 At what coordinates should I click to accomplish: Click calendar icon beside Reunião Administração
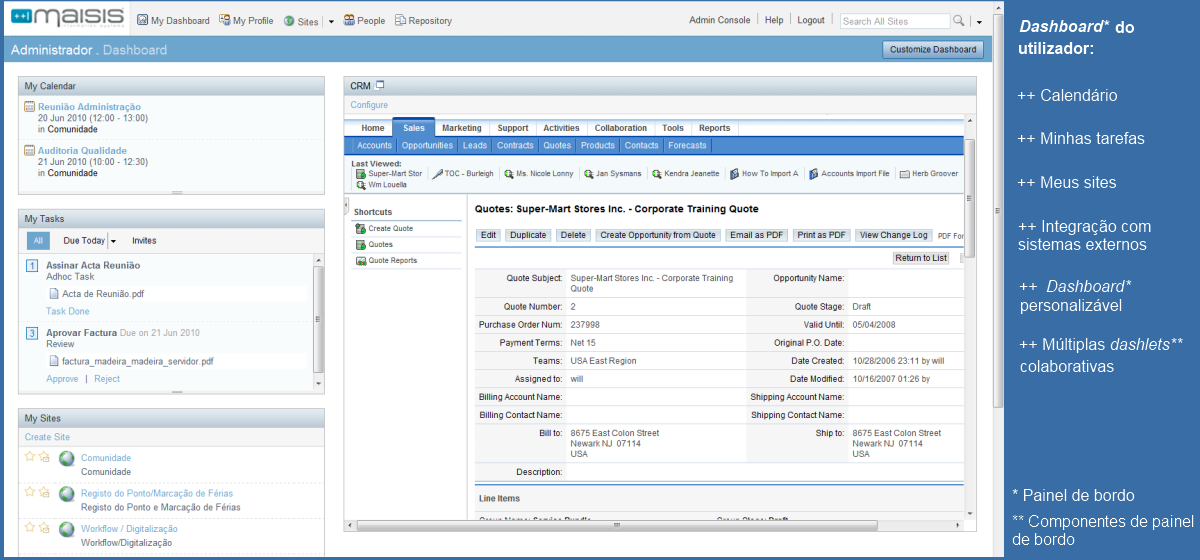tap(30, 107)
